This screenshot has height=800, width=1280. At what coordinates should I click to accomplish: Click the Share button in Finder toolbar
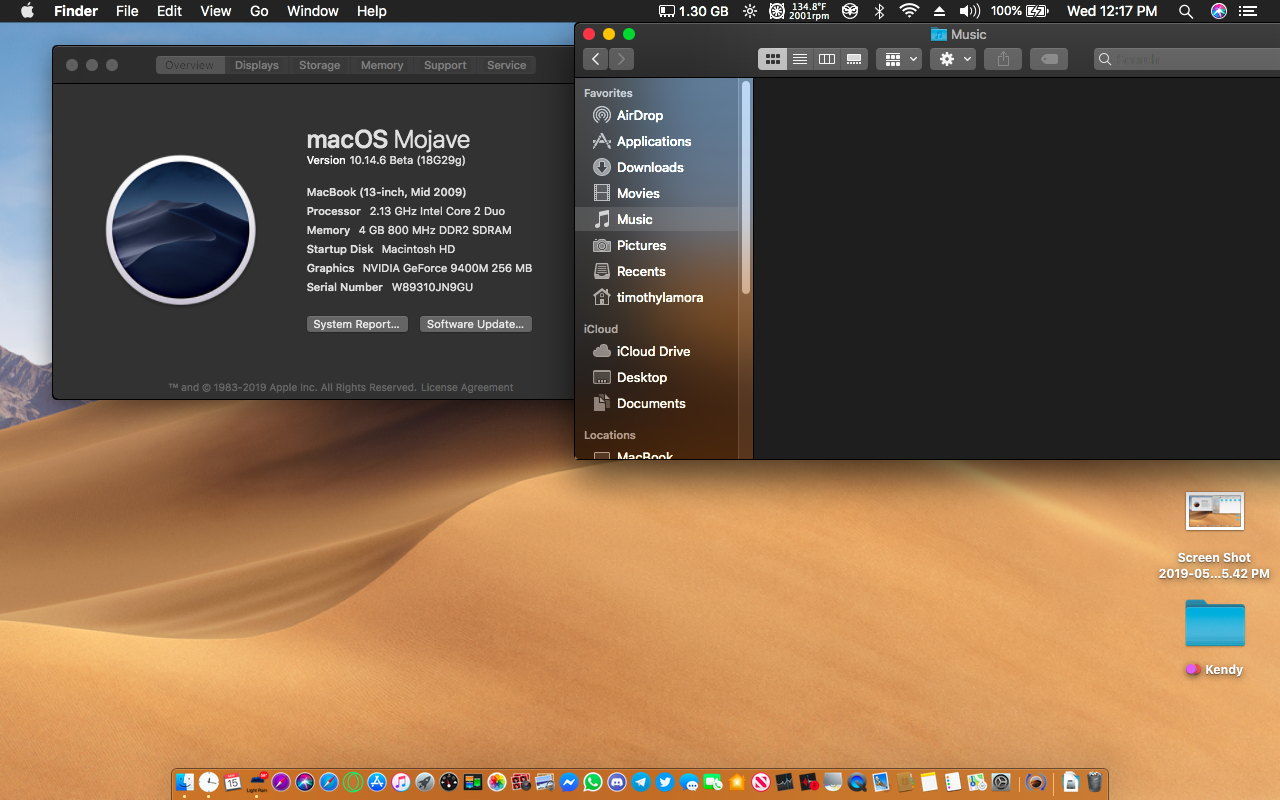pos(1003,59)
